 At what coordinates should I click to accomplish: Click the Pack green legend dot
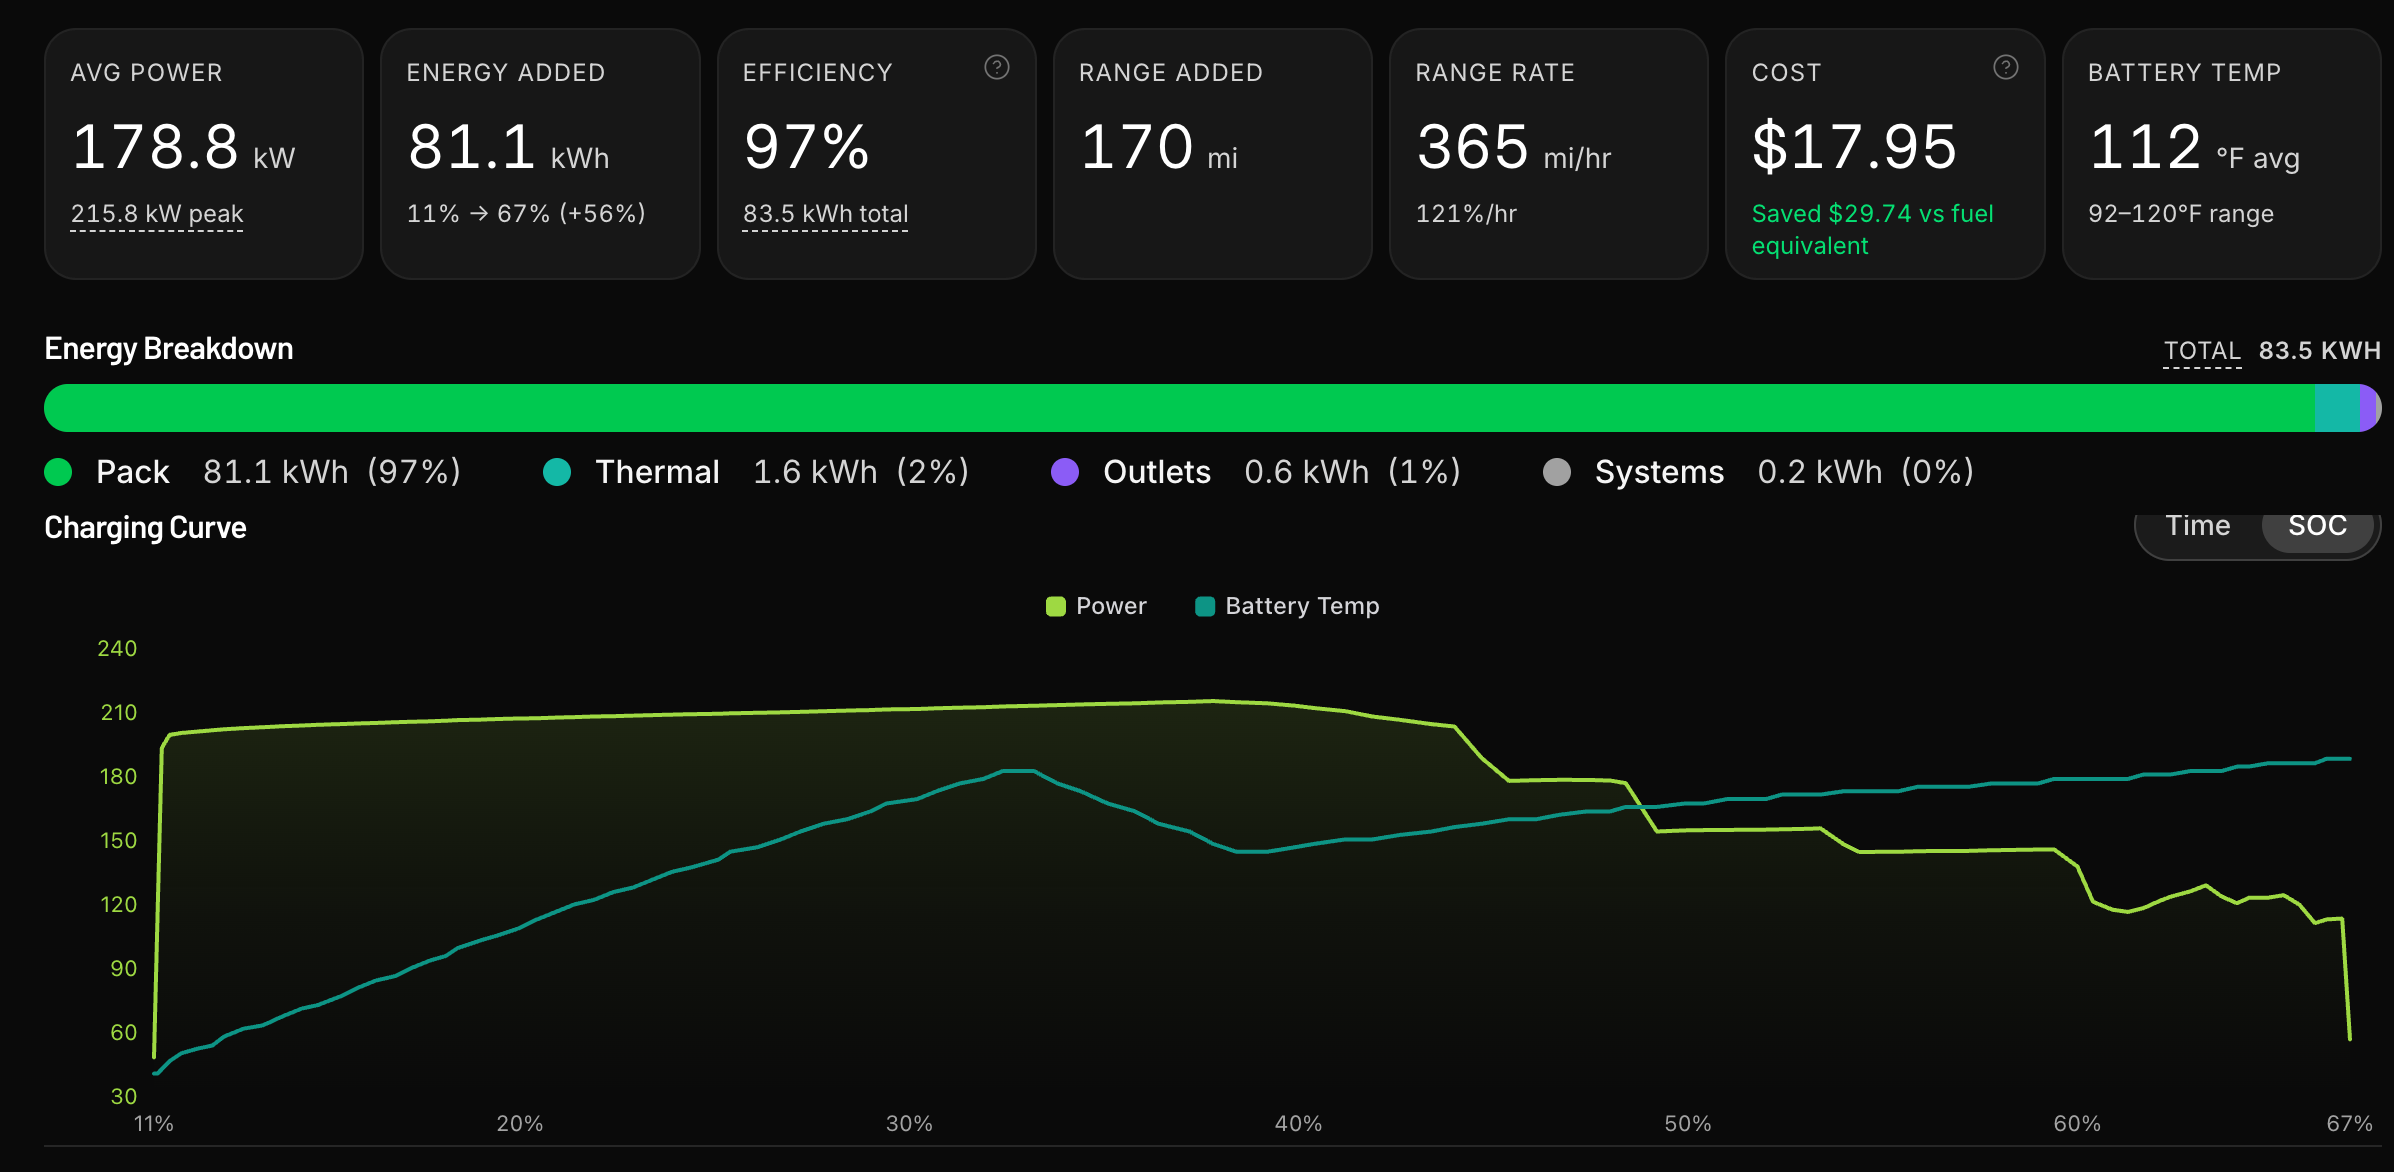(59, 472)
